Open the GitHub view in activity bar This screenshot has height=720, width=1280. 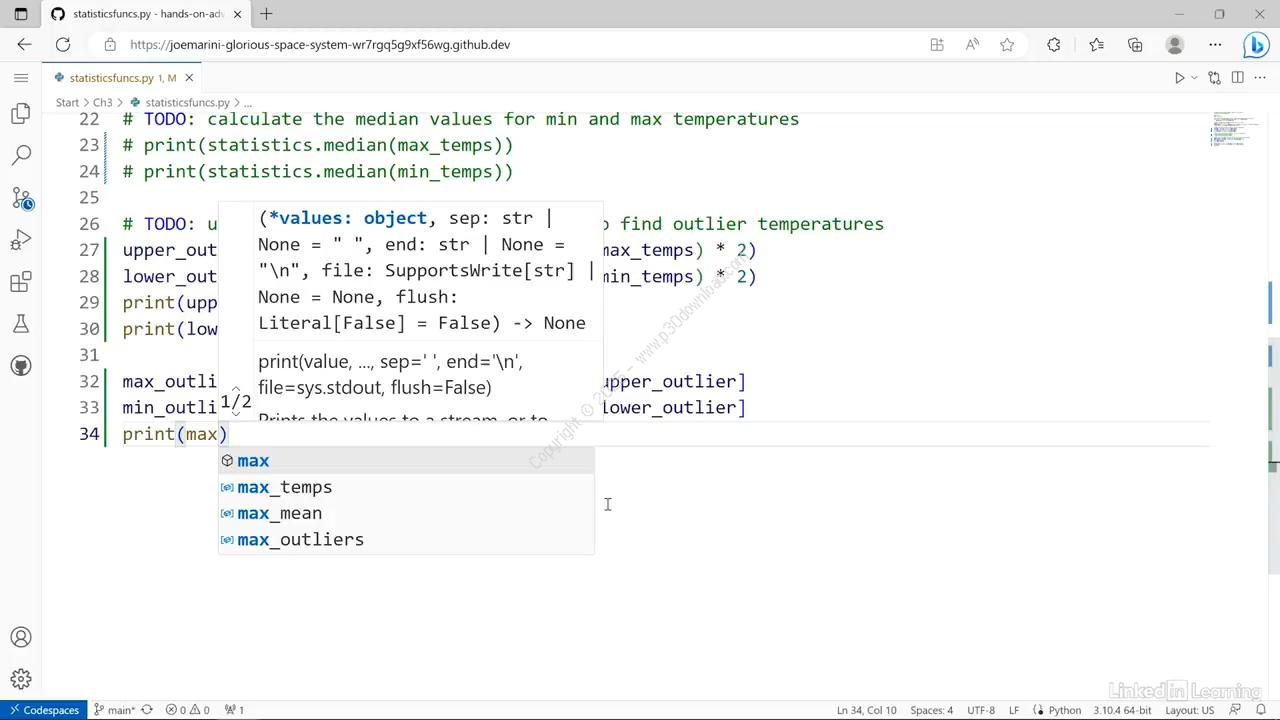(21, 366)
